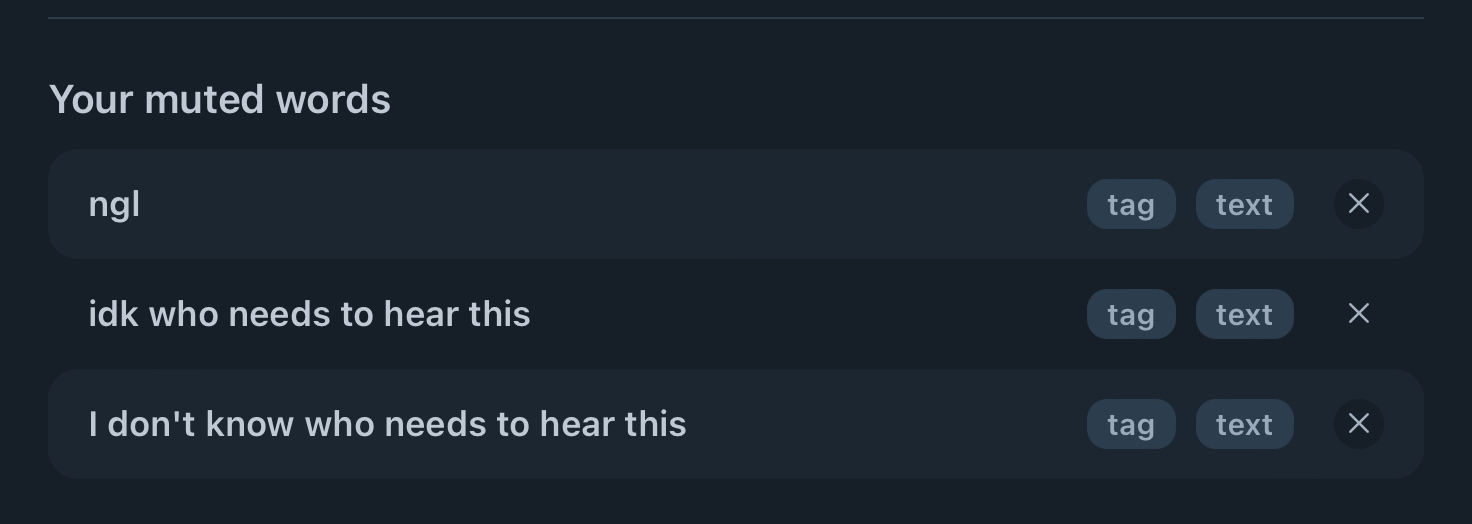Select 'tag' badge on the idk phrase row

[1130, 314]
